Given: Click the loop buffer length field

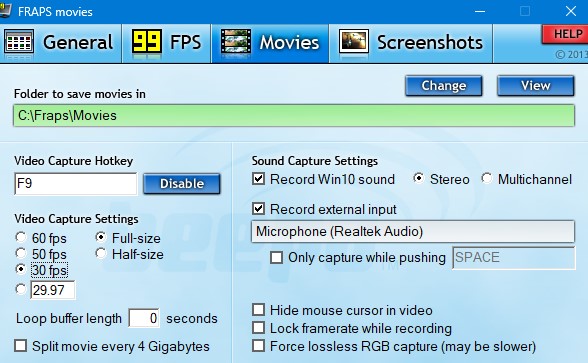Looking at the screenshot, I should coord(144,318).
